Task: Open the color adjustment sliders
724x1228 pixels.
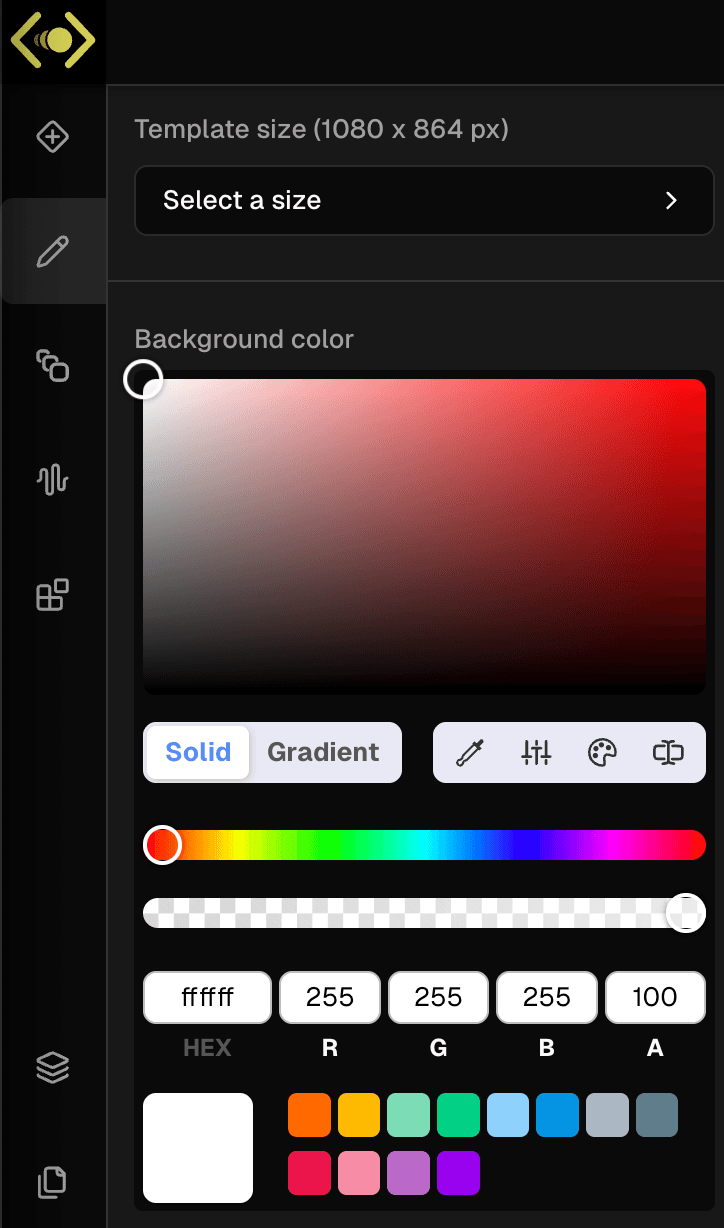Action: (x=536, y=753)
